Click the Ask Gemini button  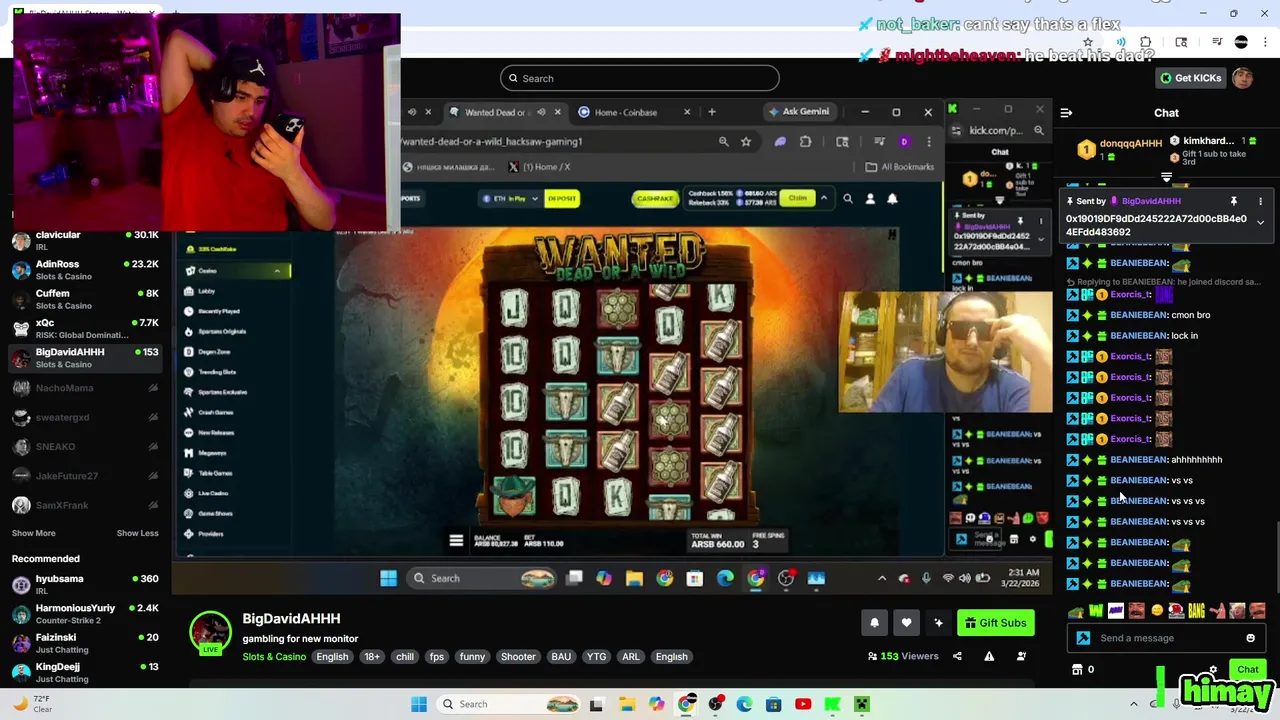coord(800,112)
